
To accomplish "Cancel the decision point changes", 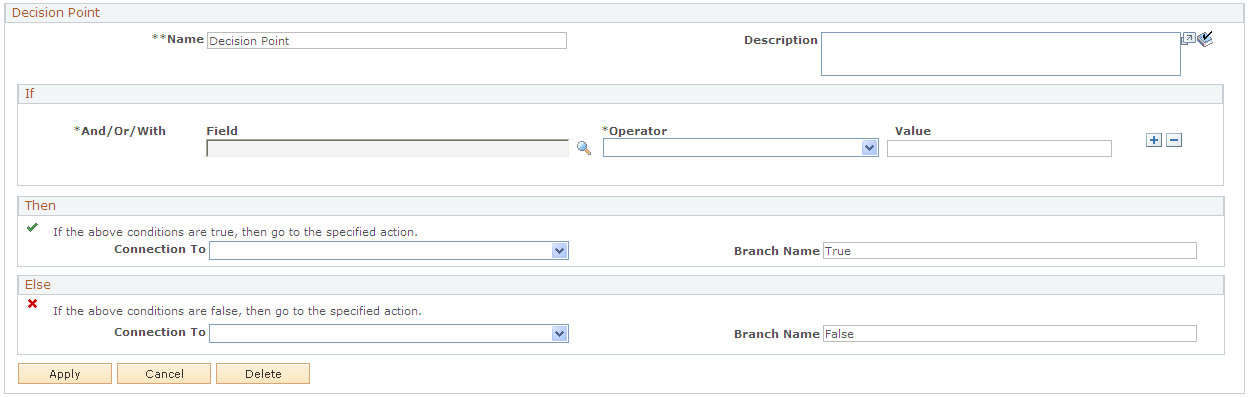I will coord(164,374).
